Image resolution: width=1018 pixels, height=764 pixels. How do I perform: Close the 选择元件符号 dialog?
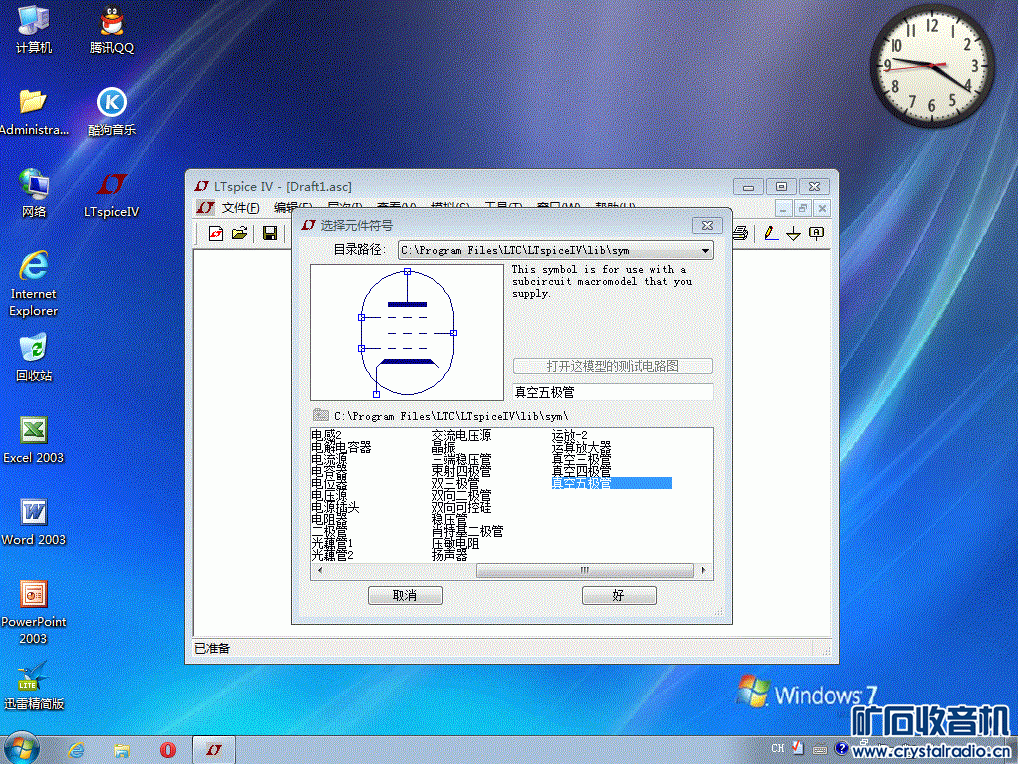pos(707,225)
